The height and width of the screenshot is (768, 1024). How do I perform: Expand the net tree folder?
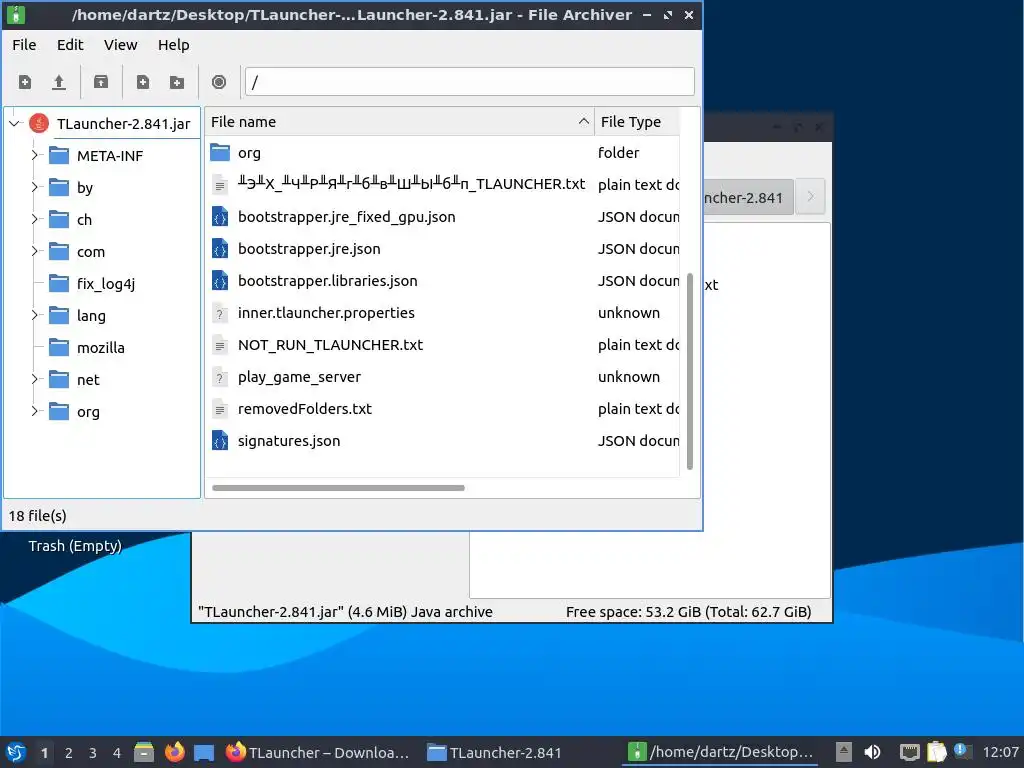(x=35, y=379)
